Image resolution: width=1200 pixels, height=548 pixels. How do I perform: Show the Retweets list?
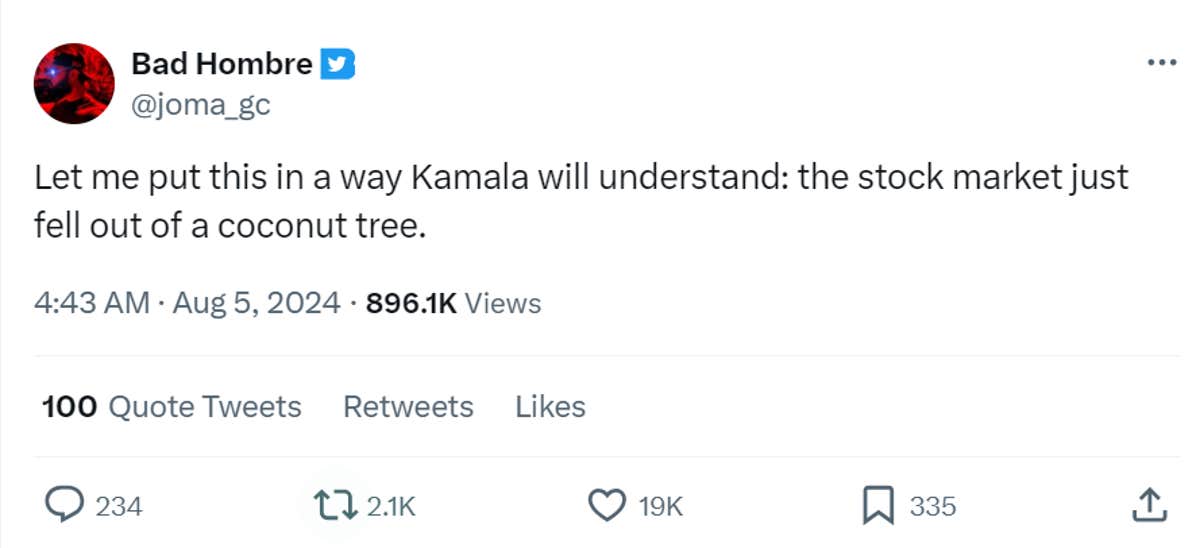tap(408, 407)
